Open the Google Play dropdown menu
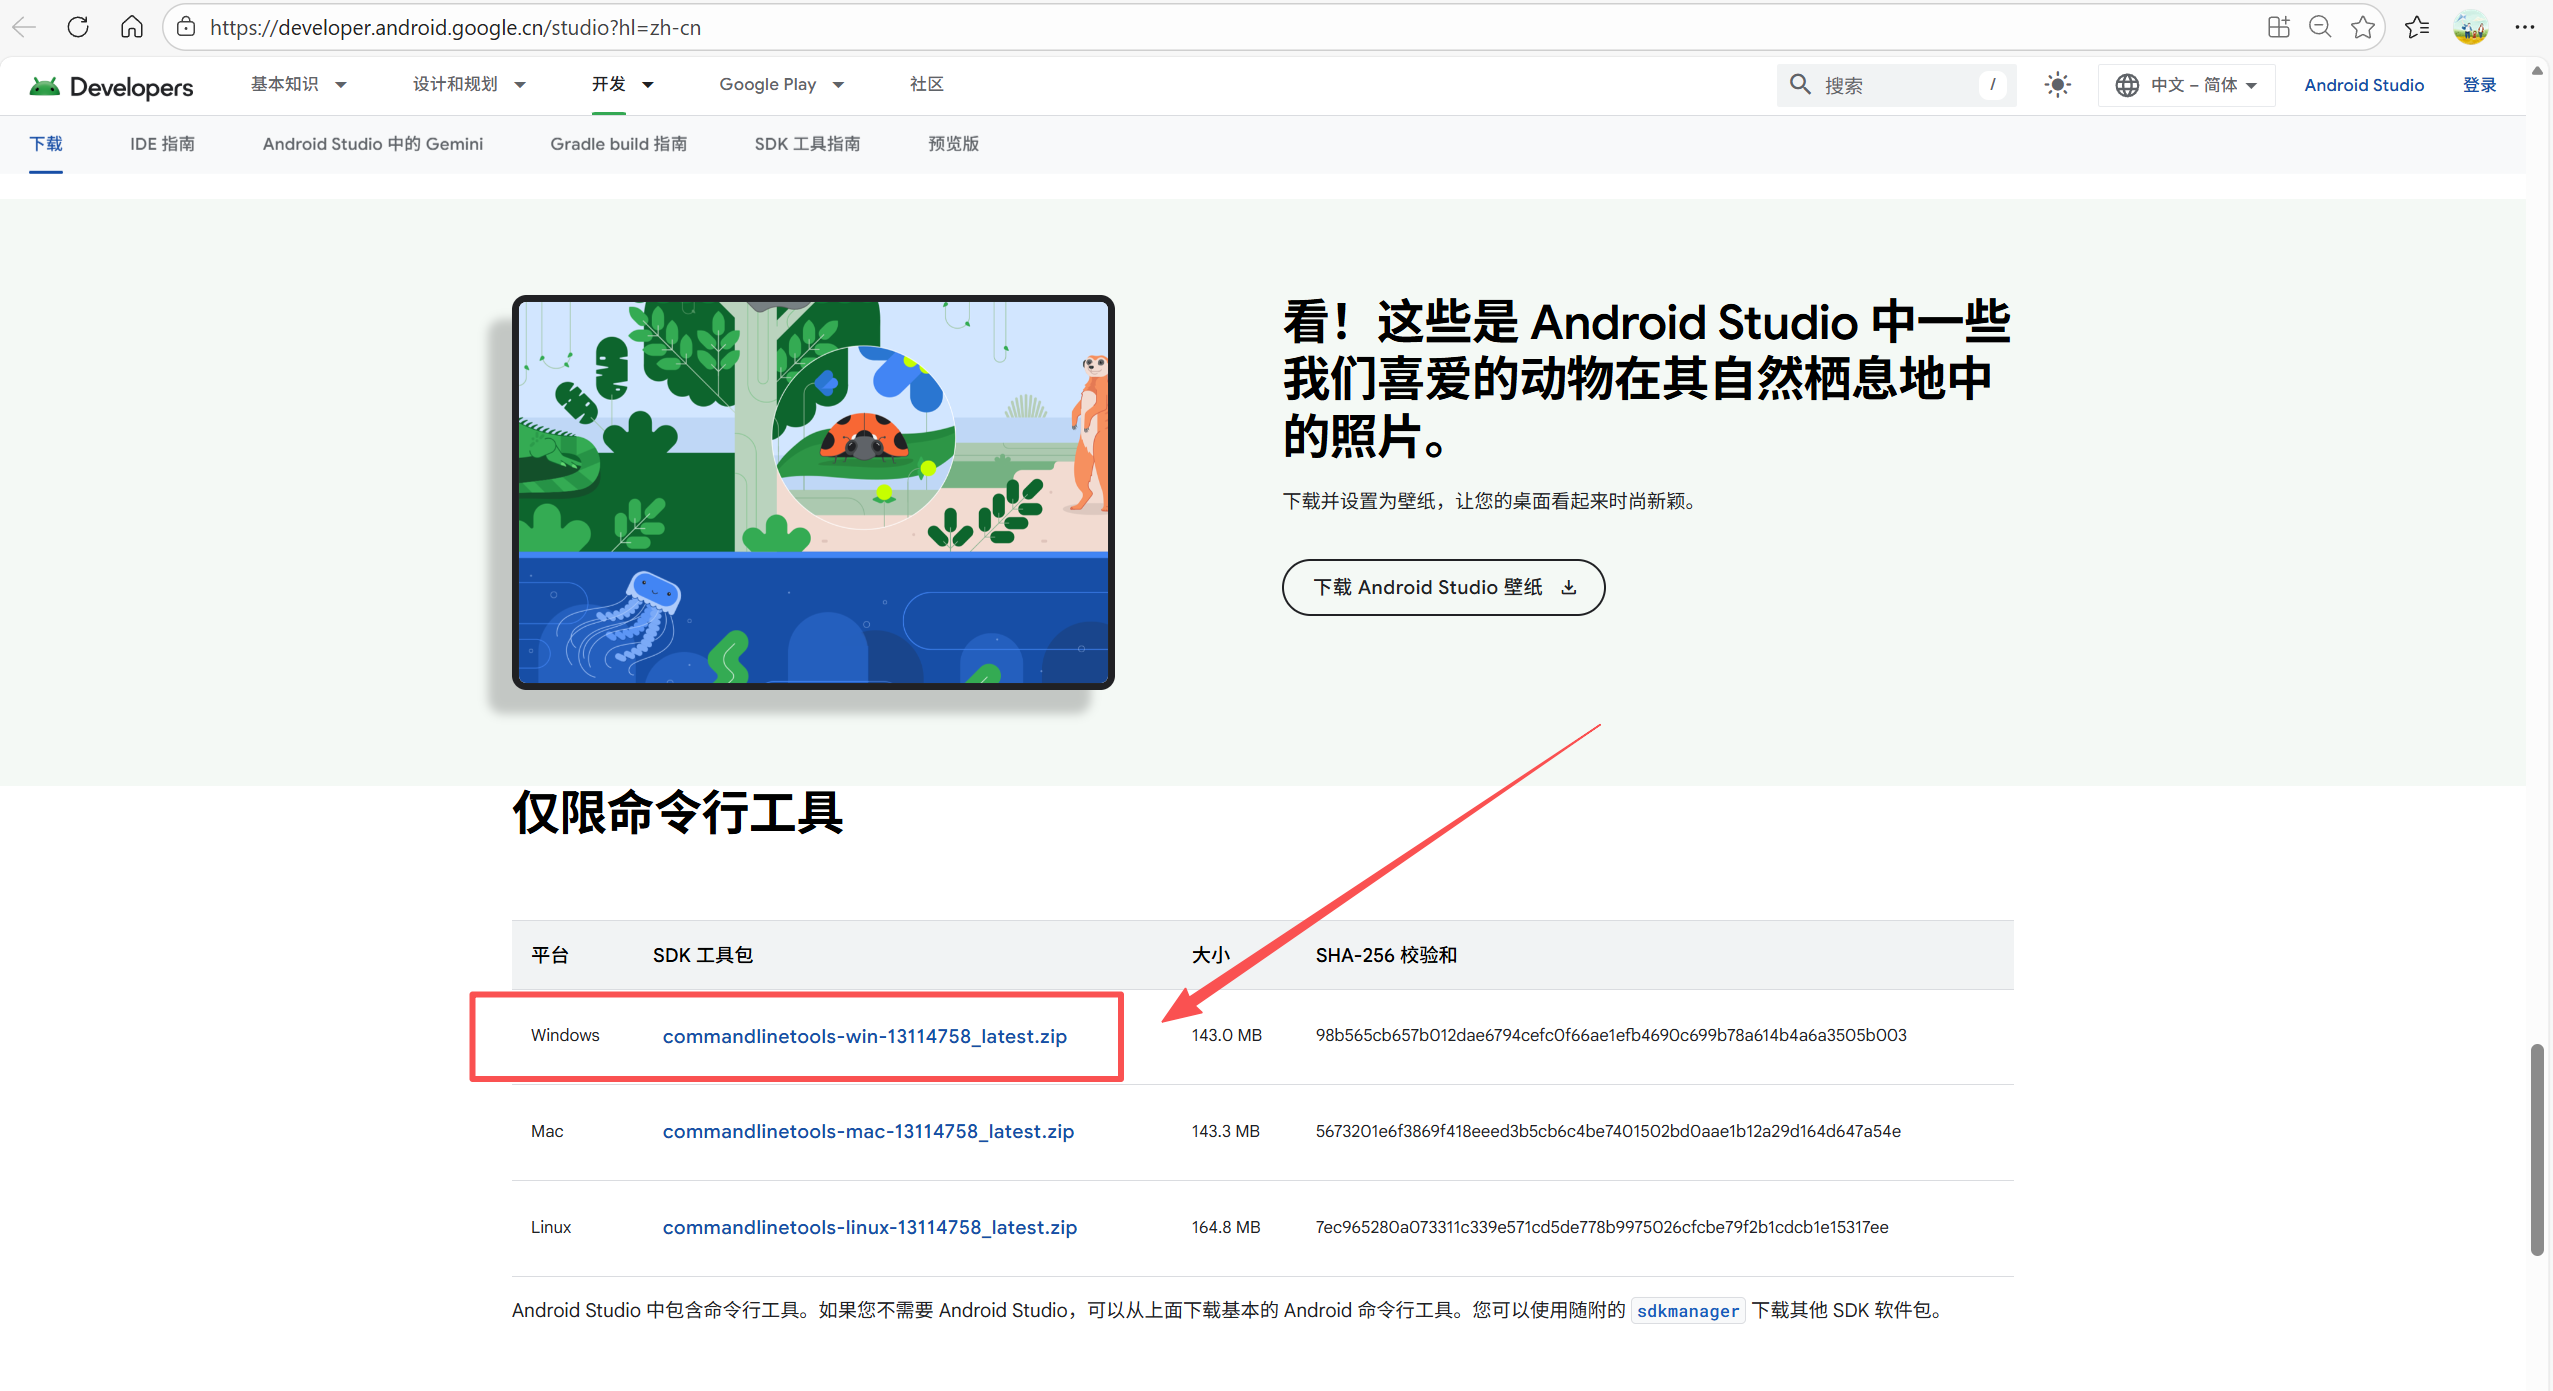 [x=781, y=85]
